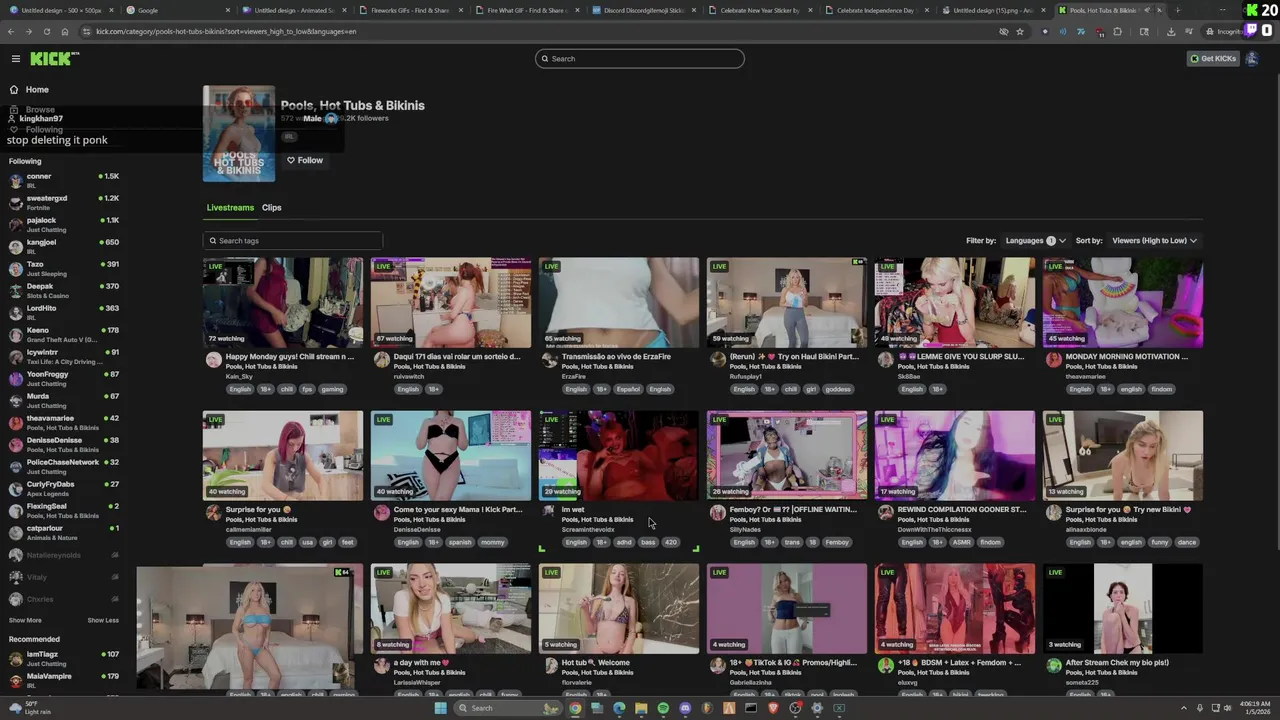
Task: Switch to the Livestreams tab
Action: tap(230, 208)
